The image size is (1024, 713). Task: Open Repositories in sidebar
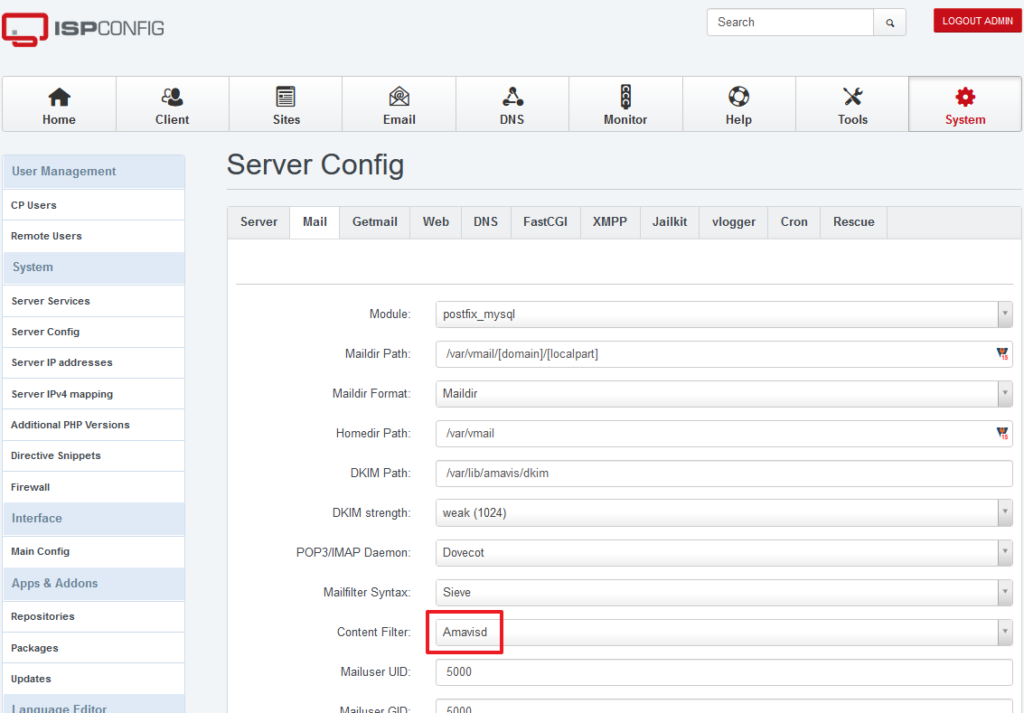click(93, 616)
